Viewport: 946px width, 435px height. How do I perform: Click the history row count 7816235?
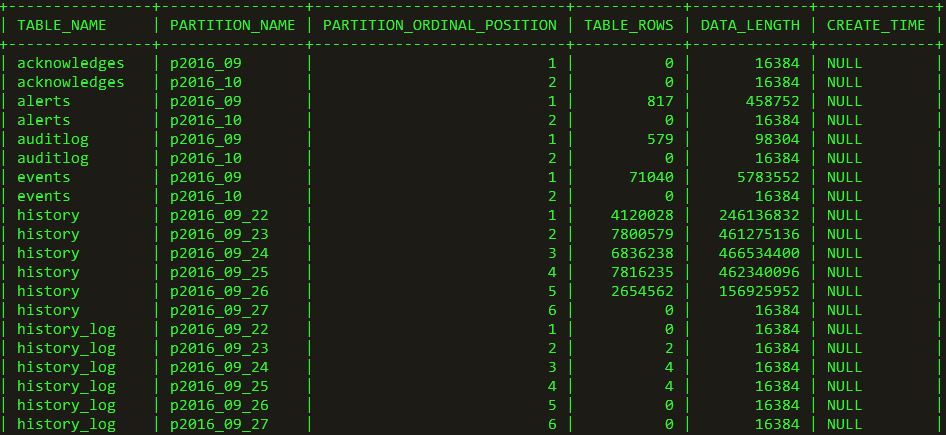[643, 272]
